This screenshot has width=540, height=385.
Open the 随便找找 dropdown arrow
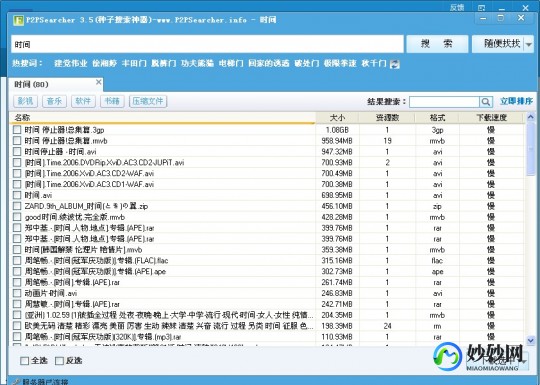(x=529, y=44)
